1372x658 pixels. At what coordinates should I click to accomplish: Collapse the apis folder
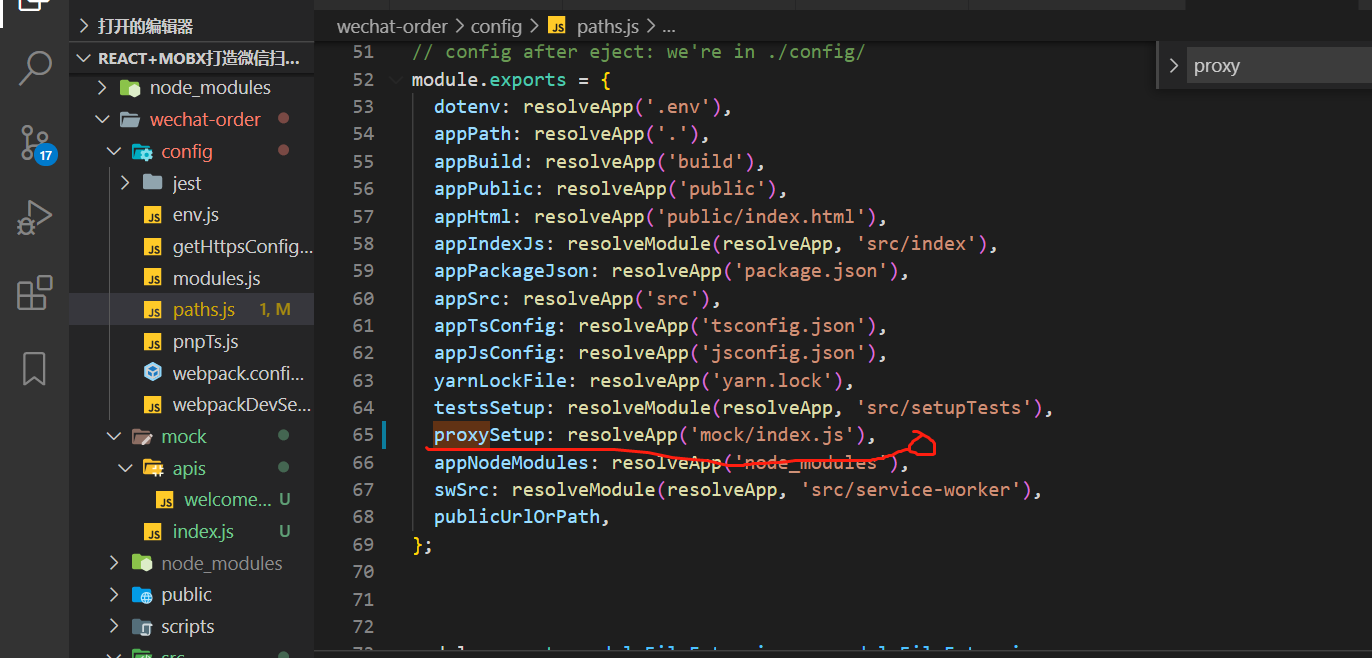pos(125,468)
